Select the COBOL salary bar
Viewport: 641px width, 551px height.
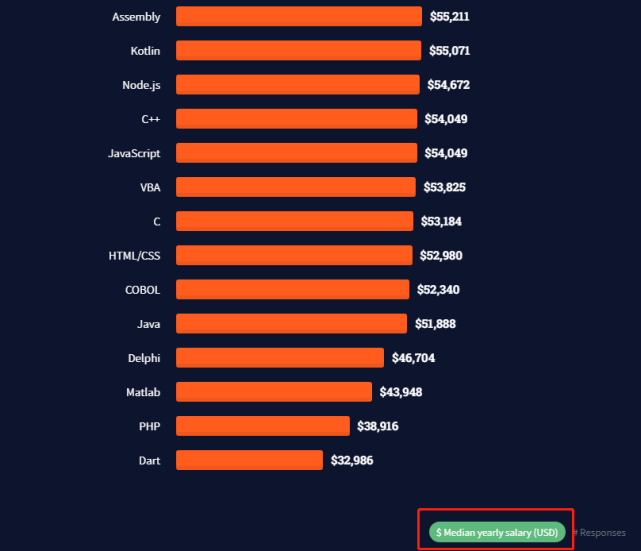tap(292, 289)
